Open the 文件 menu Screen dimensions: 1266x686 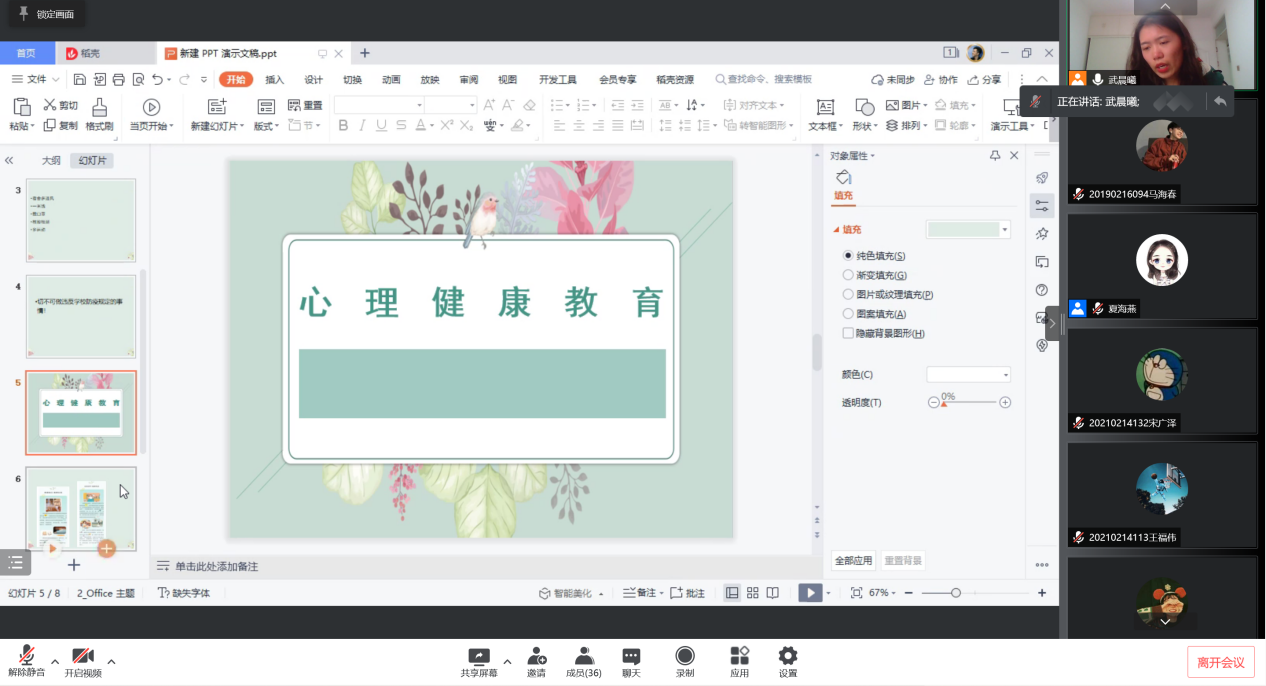[x=35, y=80]
